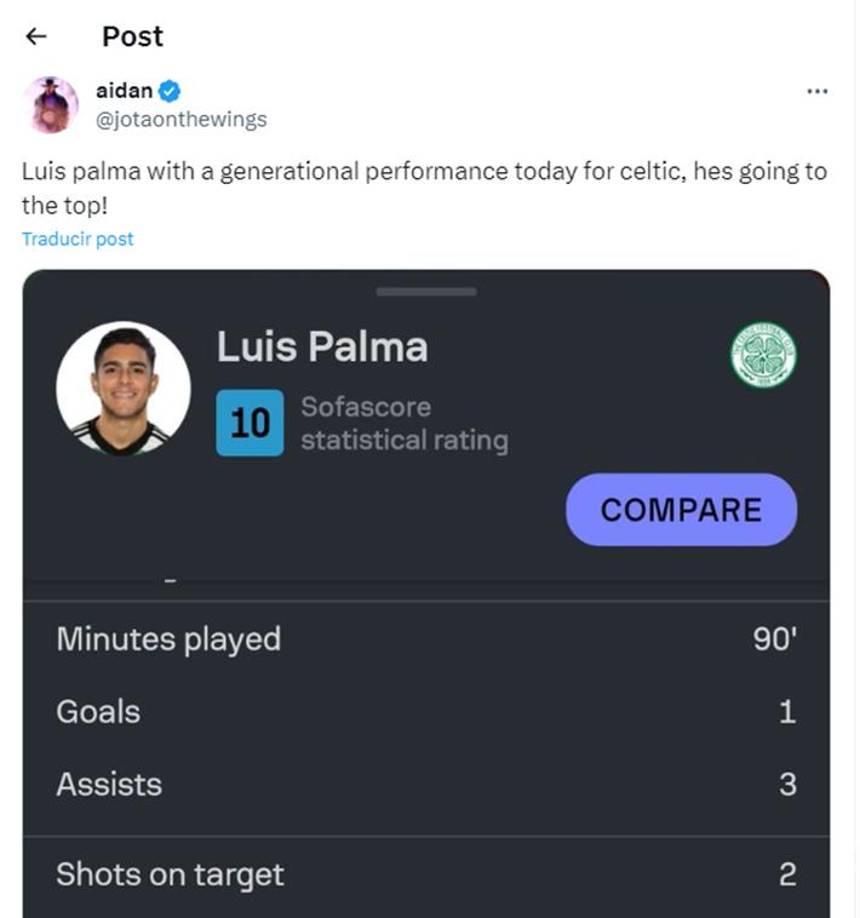The image size is (860, 918).
Task: Click the drag handle atop the stats card
Action: (x=426, y=292)
